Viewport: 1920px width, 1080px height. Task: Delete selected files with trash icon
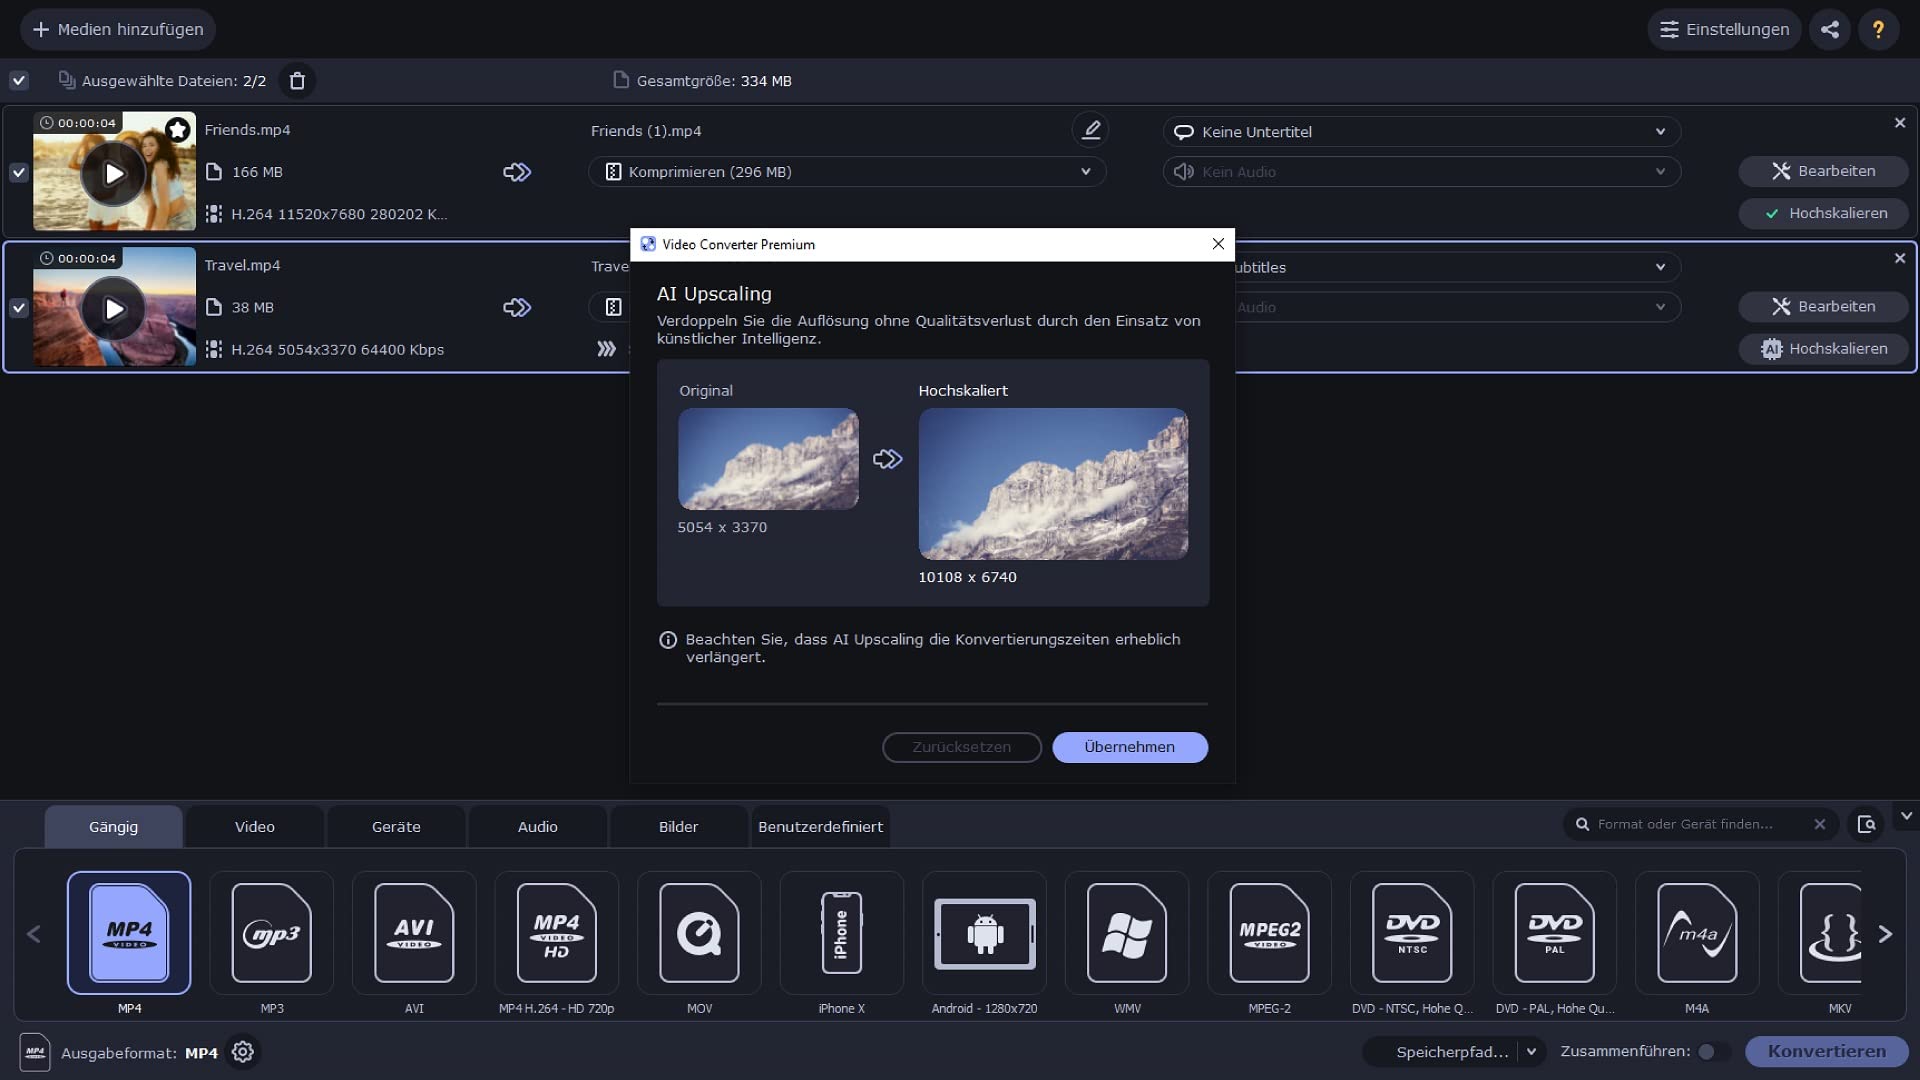[297, 81]
